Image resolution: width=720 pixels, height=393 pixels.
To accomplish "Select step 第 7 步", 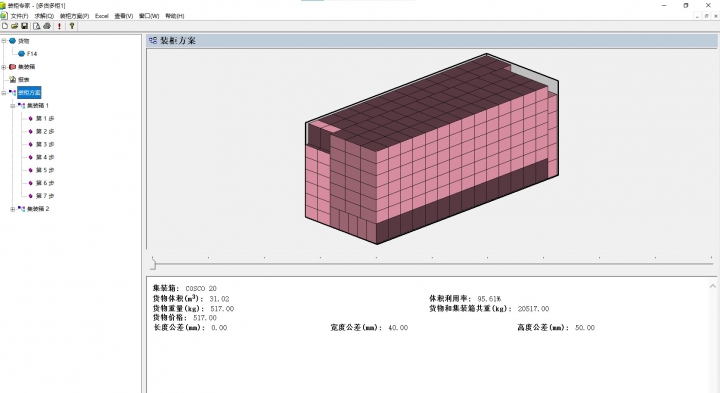I will pos(45,196).
